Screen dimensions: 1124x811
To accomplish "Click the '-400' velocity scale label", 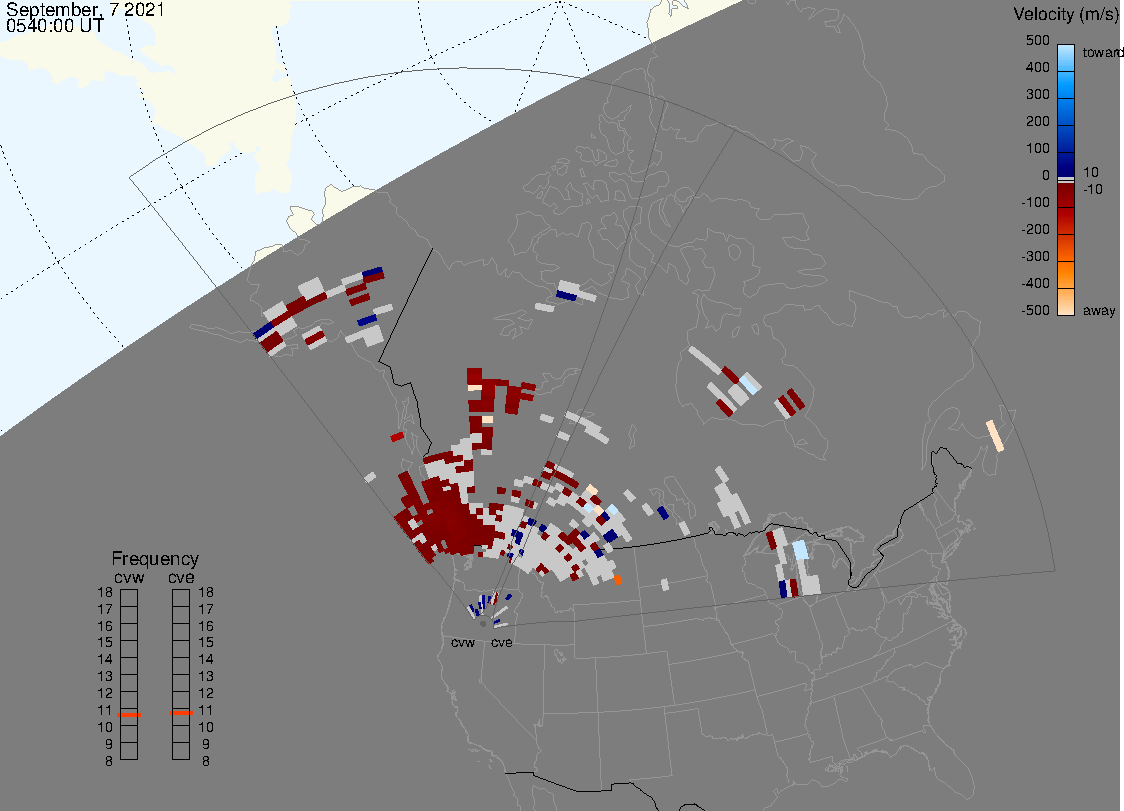I will (1036, 283).
